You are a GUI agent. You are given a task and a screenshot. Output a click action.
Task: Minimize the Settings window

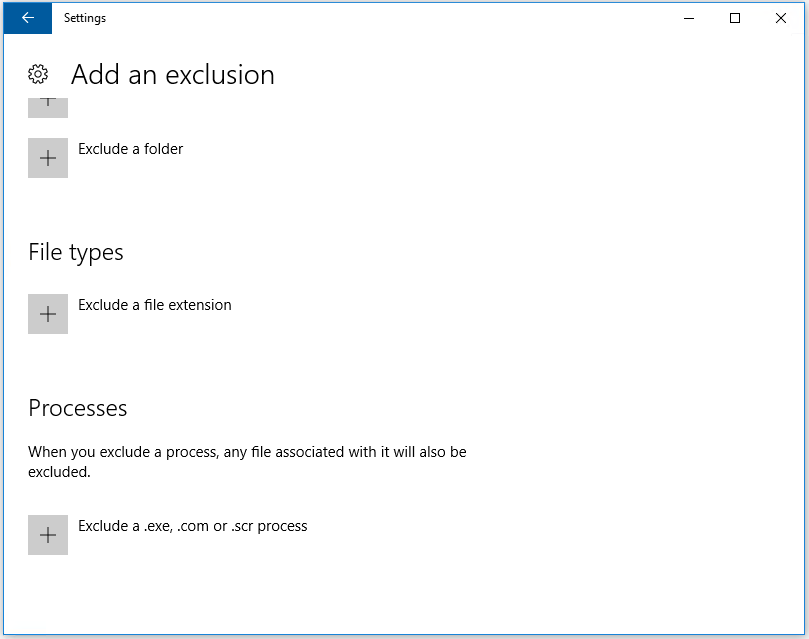click(689, 18)
